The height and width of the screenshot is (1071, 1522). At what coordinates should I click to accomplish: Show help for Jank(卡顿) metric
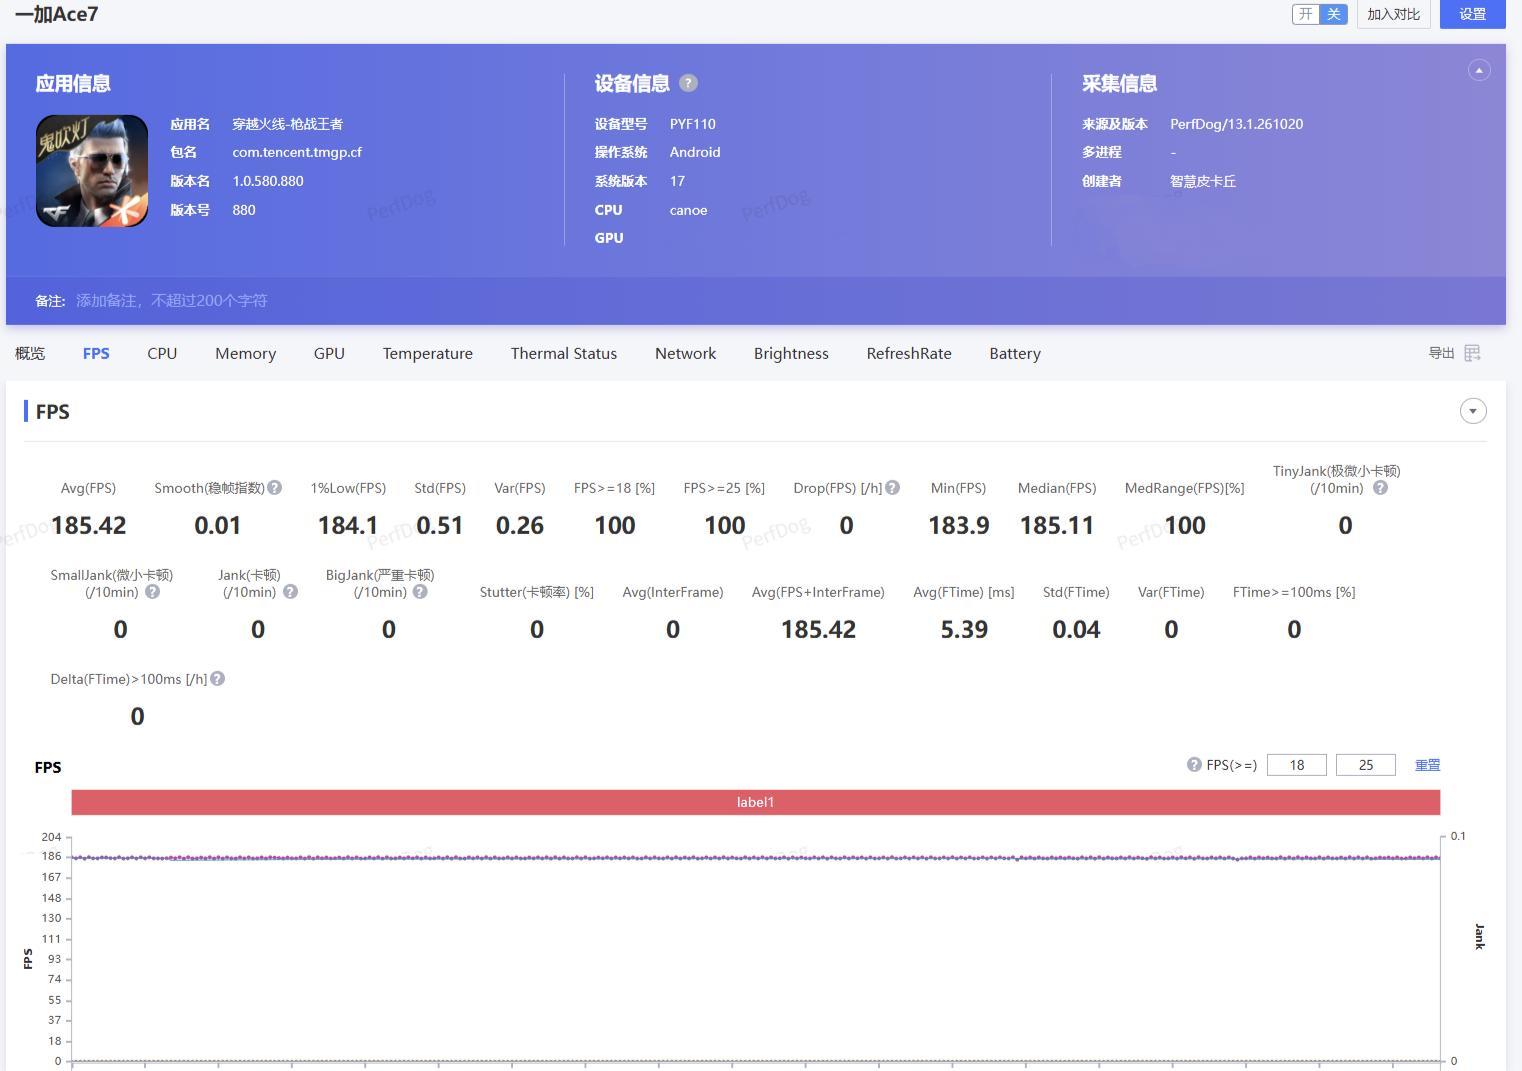290,592
